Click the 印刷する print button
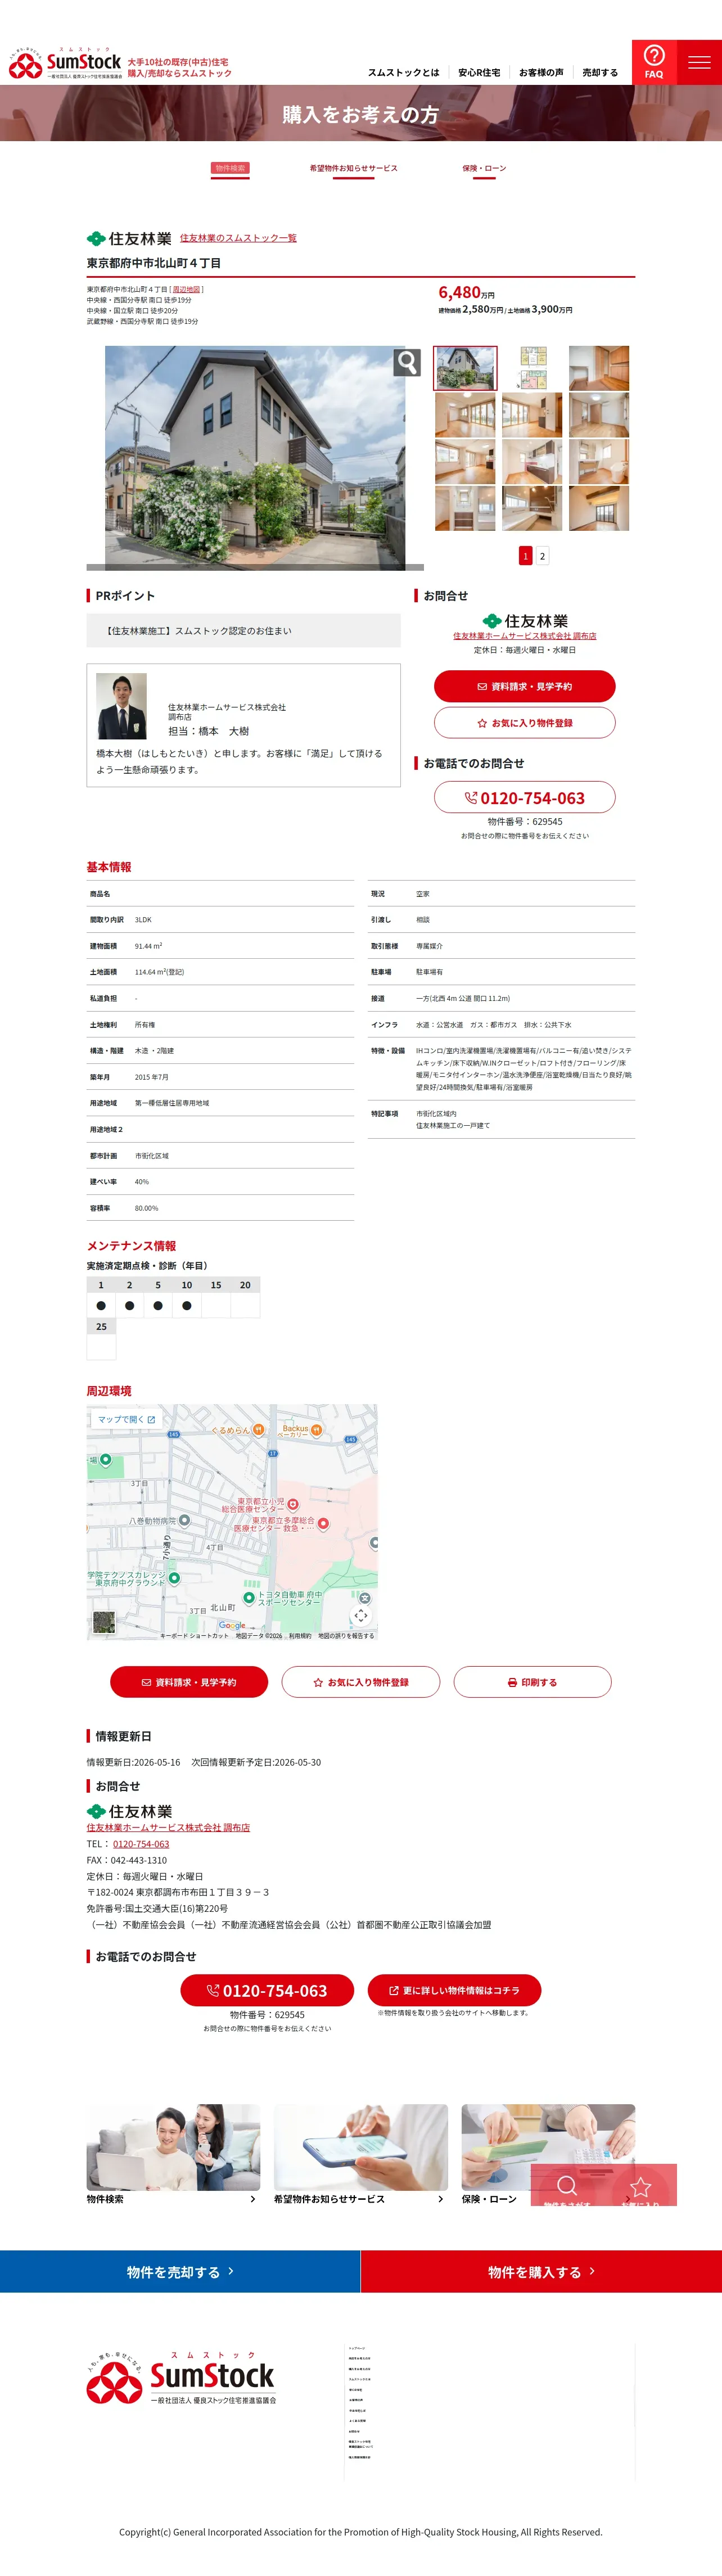This screenshot has height=2576, width=722. 532,1682
